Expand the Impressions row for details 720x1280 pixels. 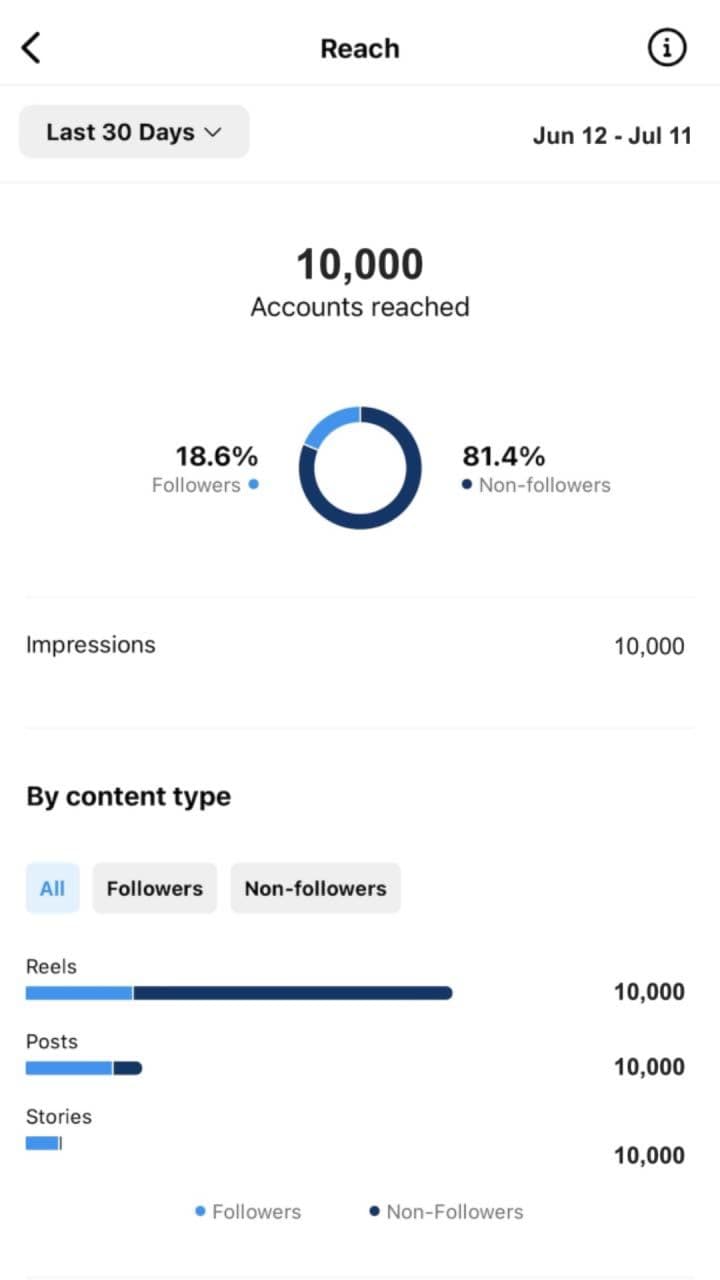360,645
